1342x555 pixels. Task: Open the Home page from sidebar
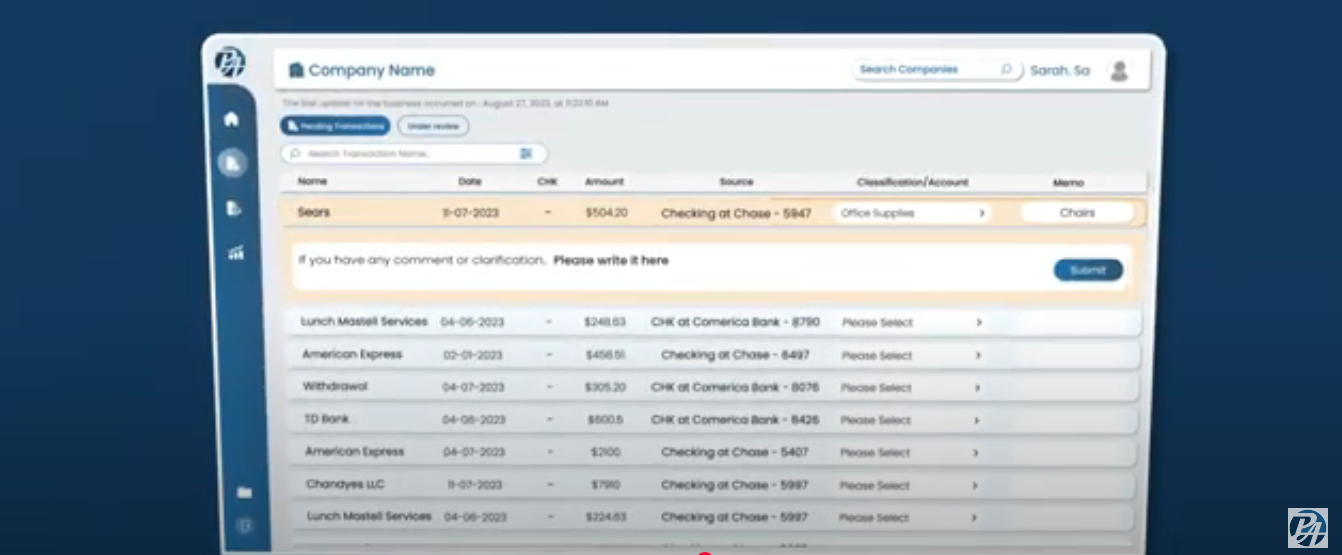tap(231, 120)
